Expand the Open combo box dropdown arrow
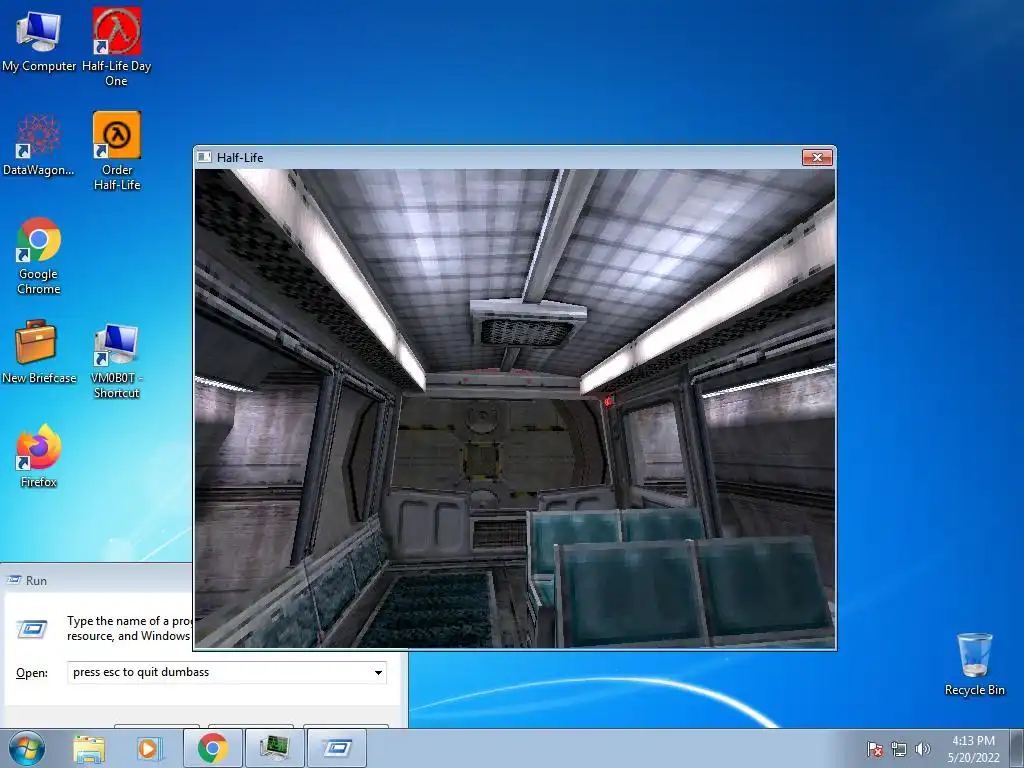This screenshot has width=1024, height=768. pos(378,673)
